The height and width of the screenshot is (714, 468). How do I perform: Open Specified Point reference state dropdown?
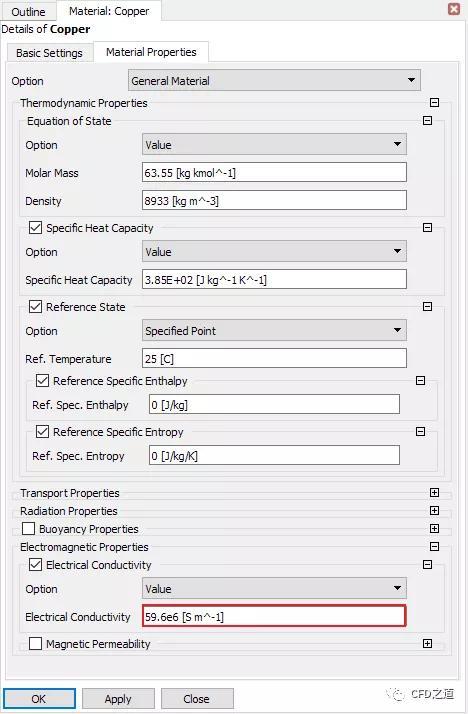tap(274, 331)
